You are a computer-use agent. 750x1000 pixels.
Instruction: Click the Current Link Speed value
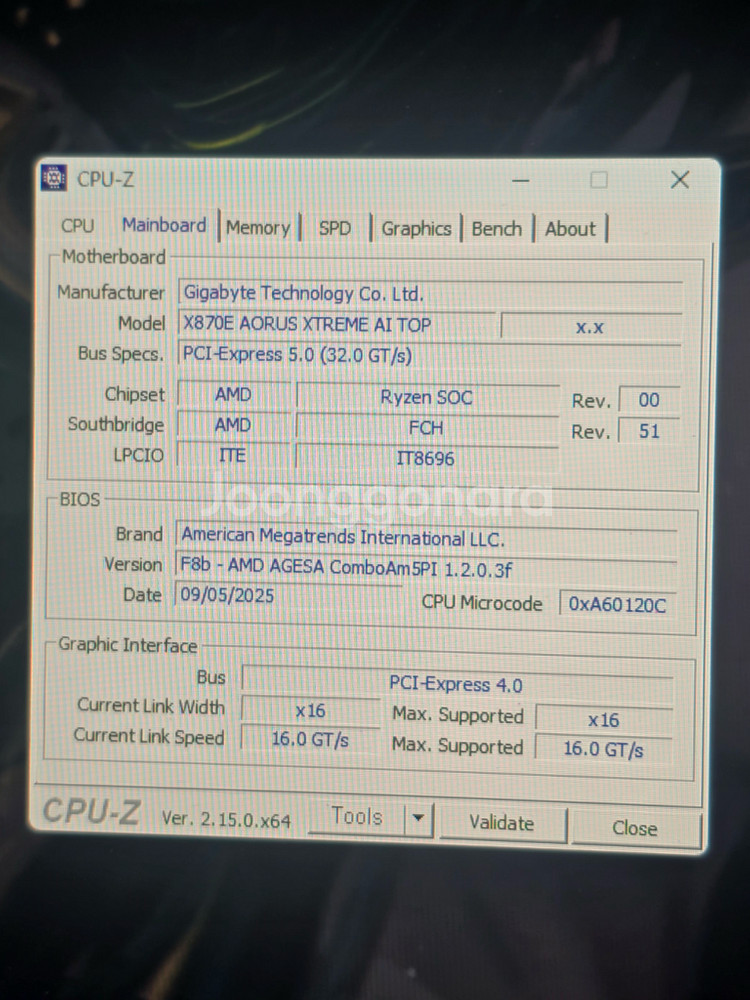tap(310, 740)
